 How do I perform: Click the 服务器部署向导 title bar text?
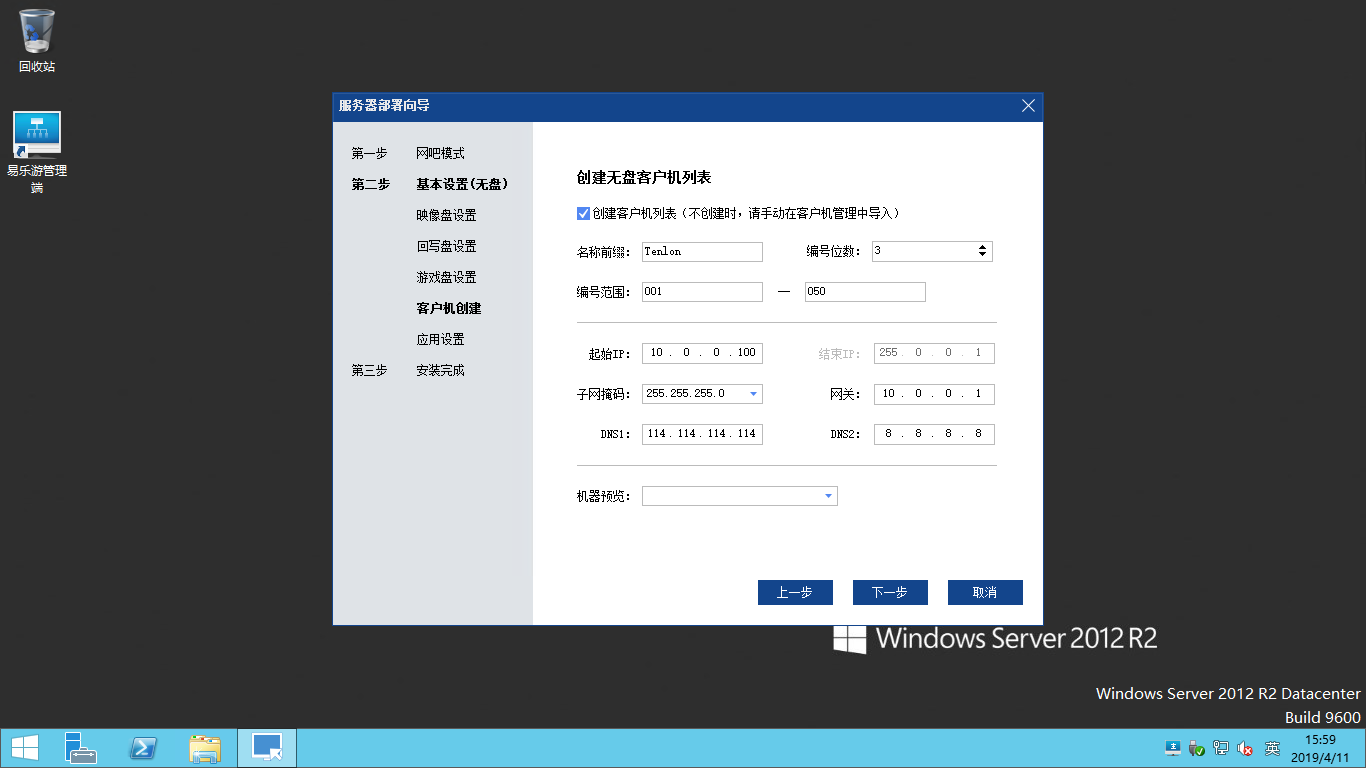tap(384, 106)
